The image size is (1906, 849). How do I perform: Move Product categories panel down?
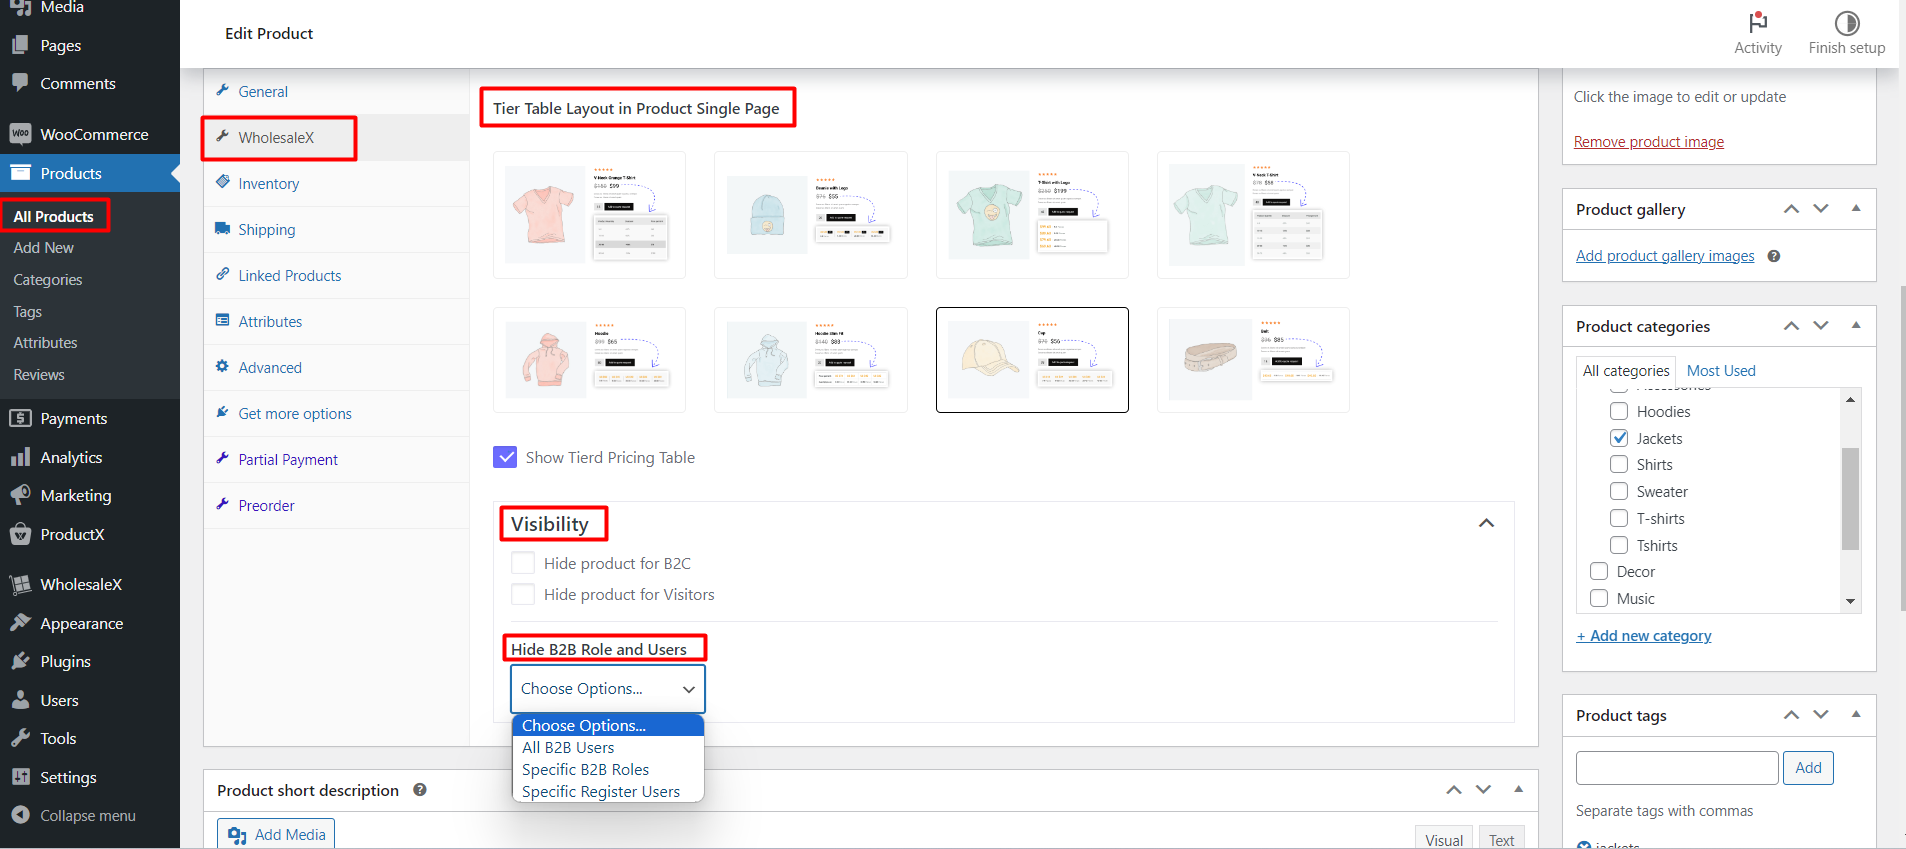point(1821,326)
